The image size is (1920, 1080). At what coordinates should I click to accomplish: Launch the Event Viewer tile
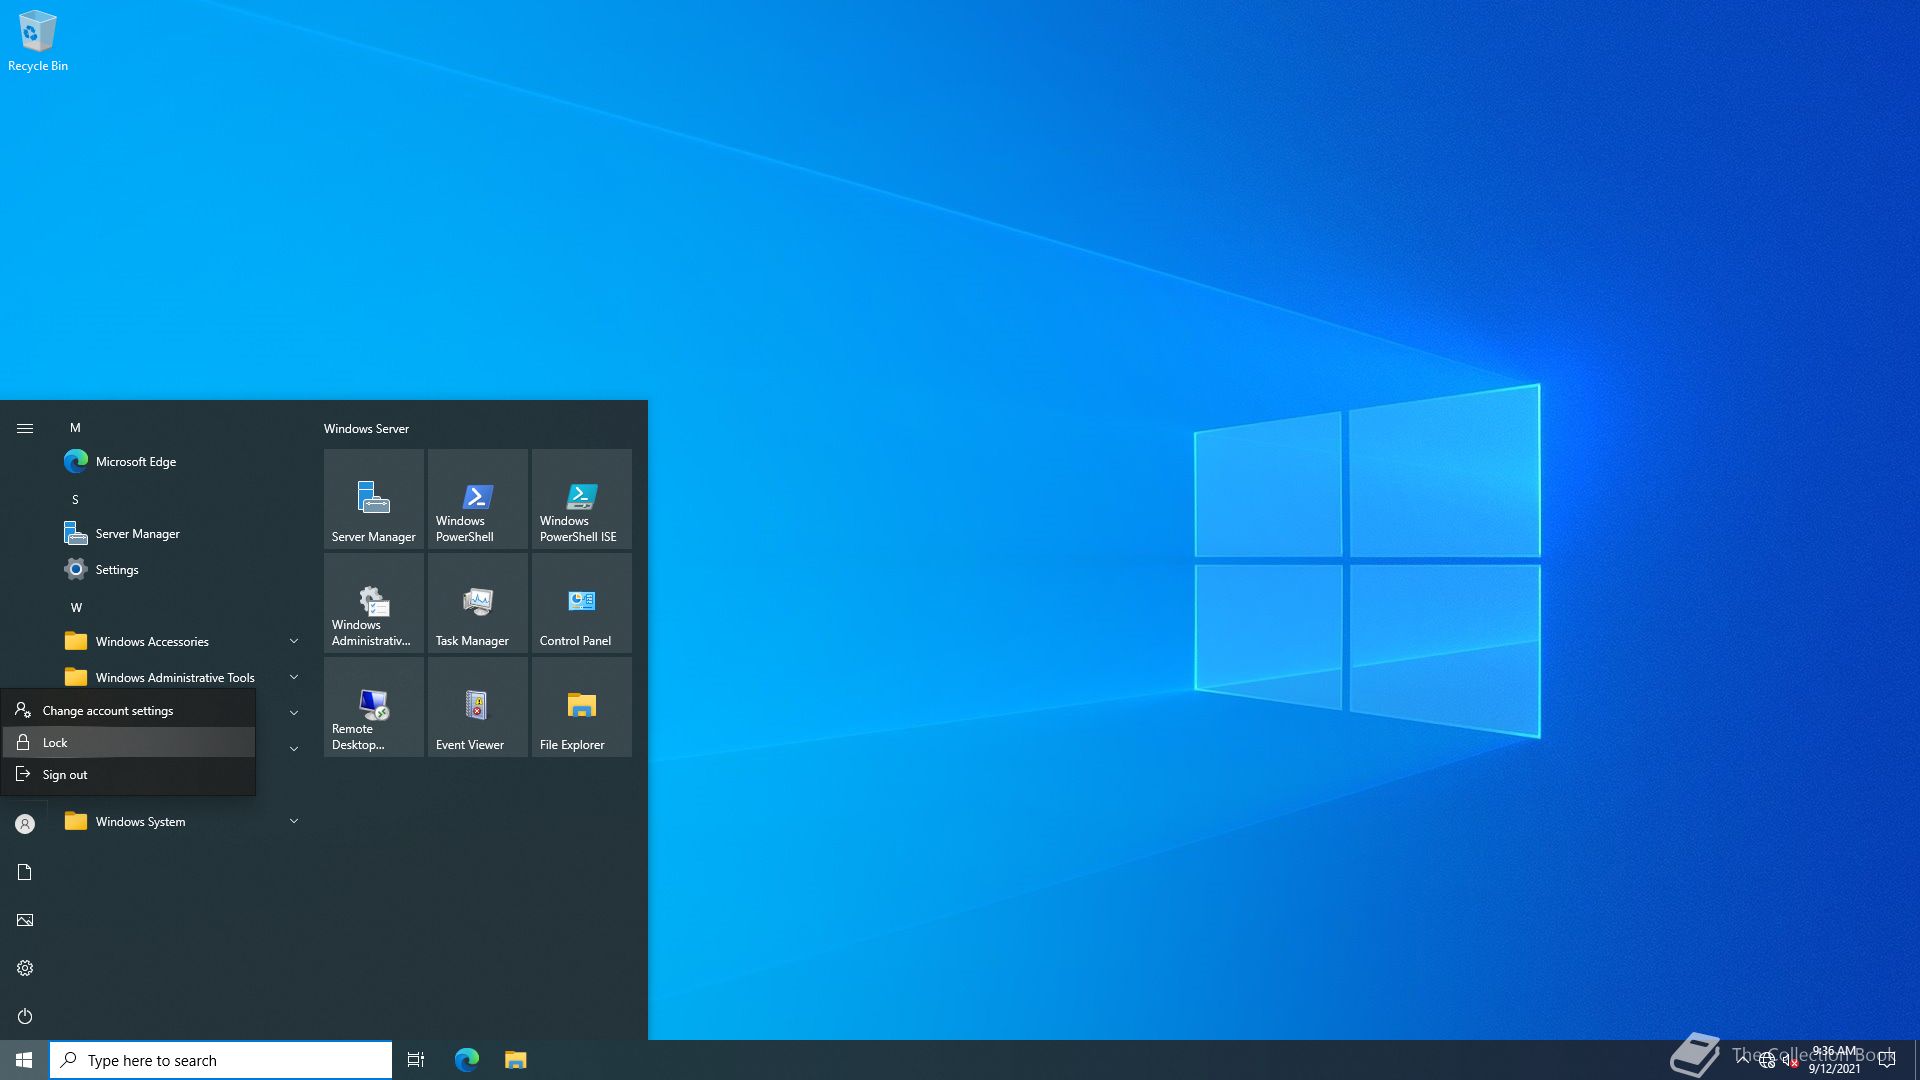point(477,707)
